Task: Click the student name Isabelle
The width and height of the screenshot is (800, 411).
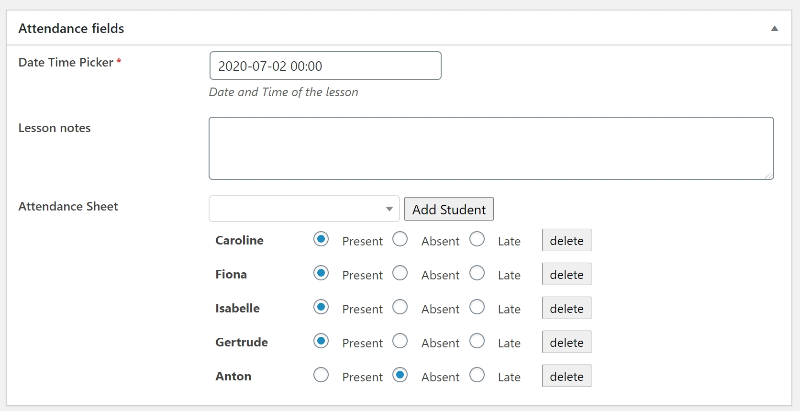Action: pos(237,308)
